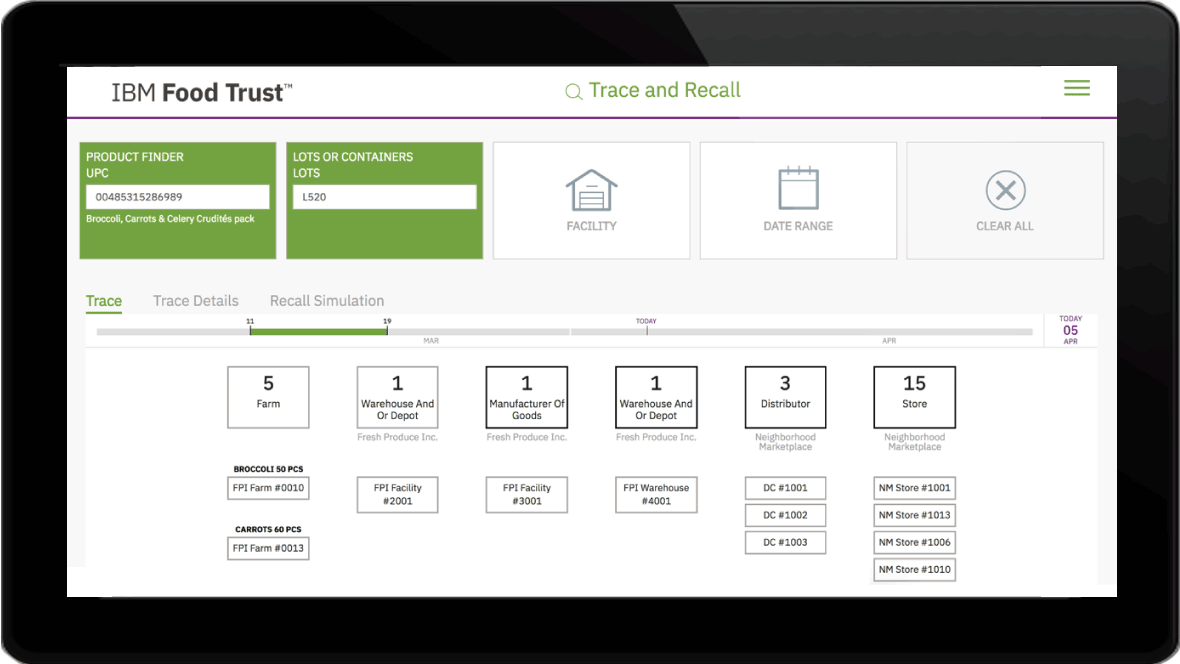
Task: Select the 5 Farm summary node
Action: [x=268, y=396]
